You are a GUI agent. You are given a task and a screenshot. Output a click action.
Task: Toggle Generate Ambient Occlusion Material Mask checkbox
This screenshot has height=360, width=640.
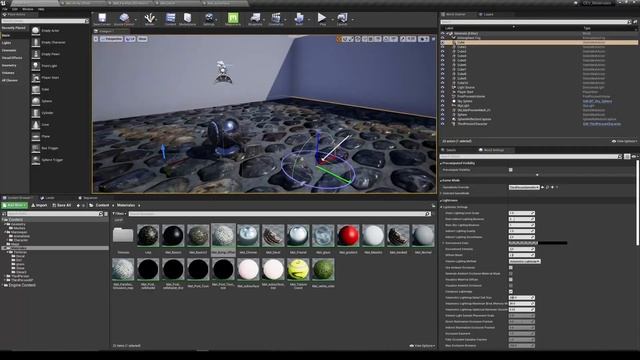pyautogui.click(x=511, y=273)
